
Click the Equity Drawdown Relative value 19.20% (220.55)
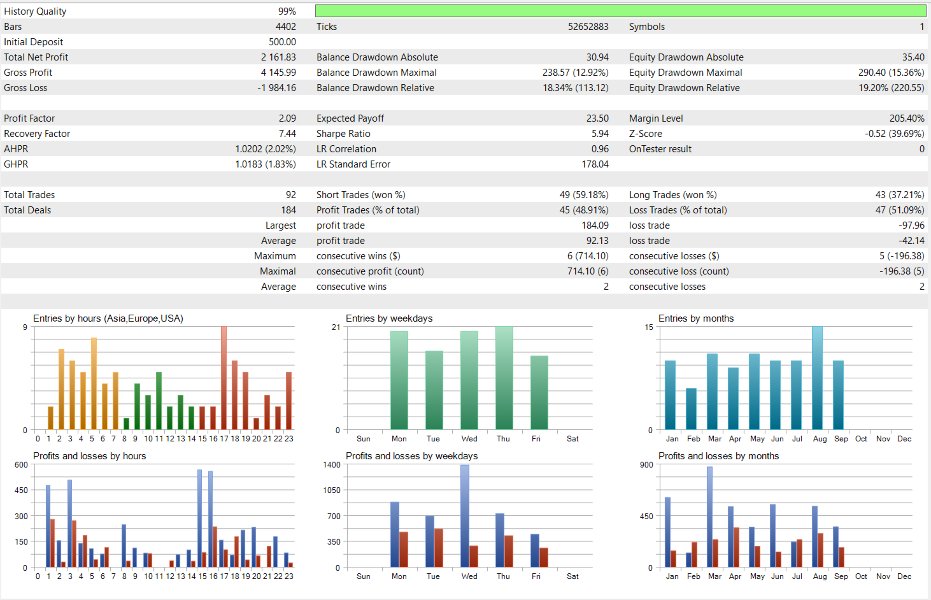click(891, 88)
